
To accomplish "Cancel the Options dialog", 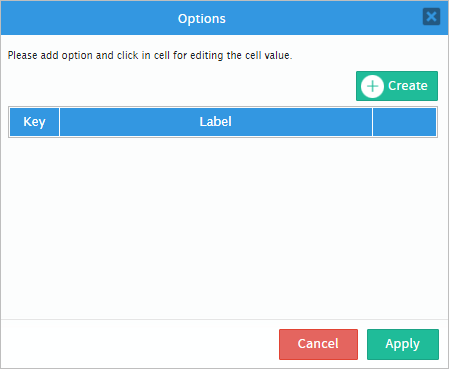I will pyautogui.click(x=318, y=344).
